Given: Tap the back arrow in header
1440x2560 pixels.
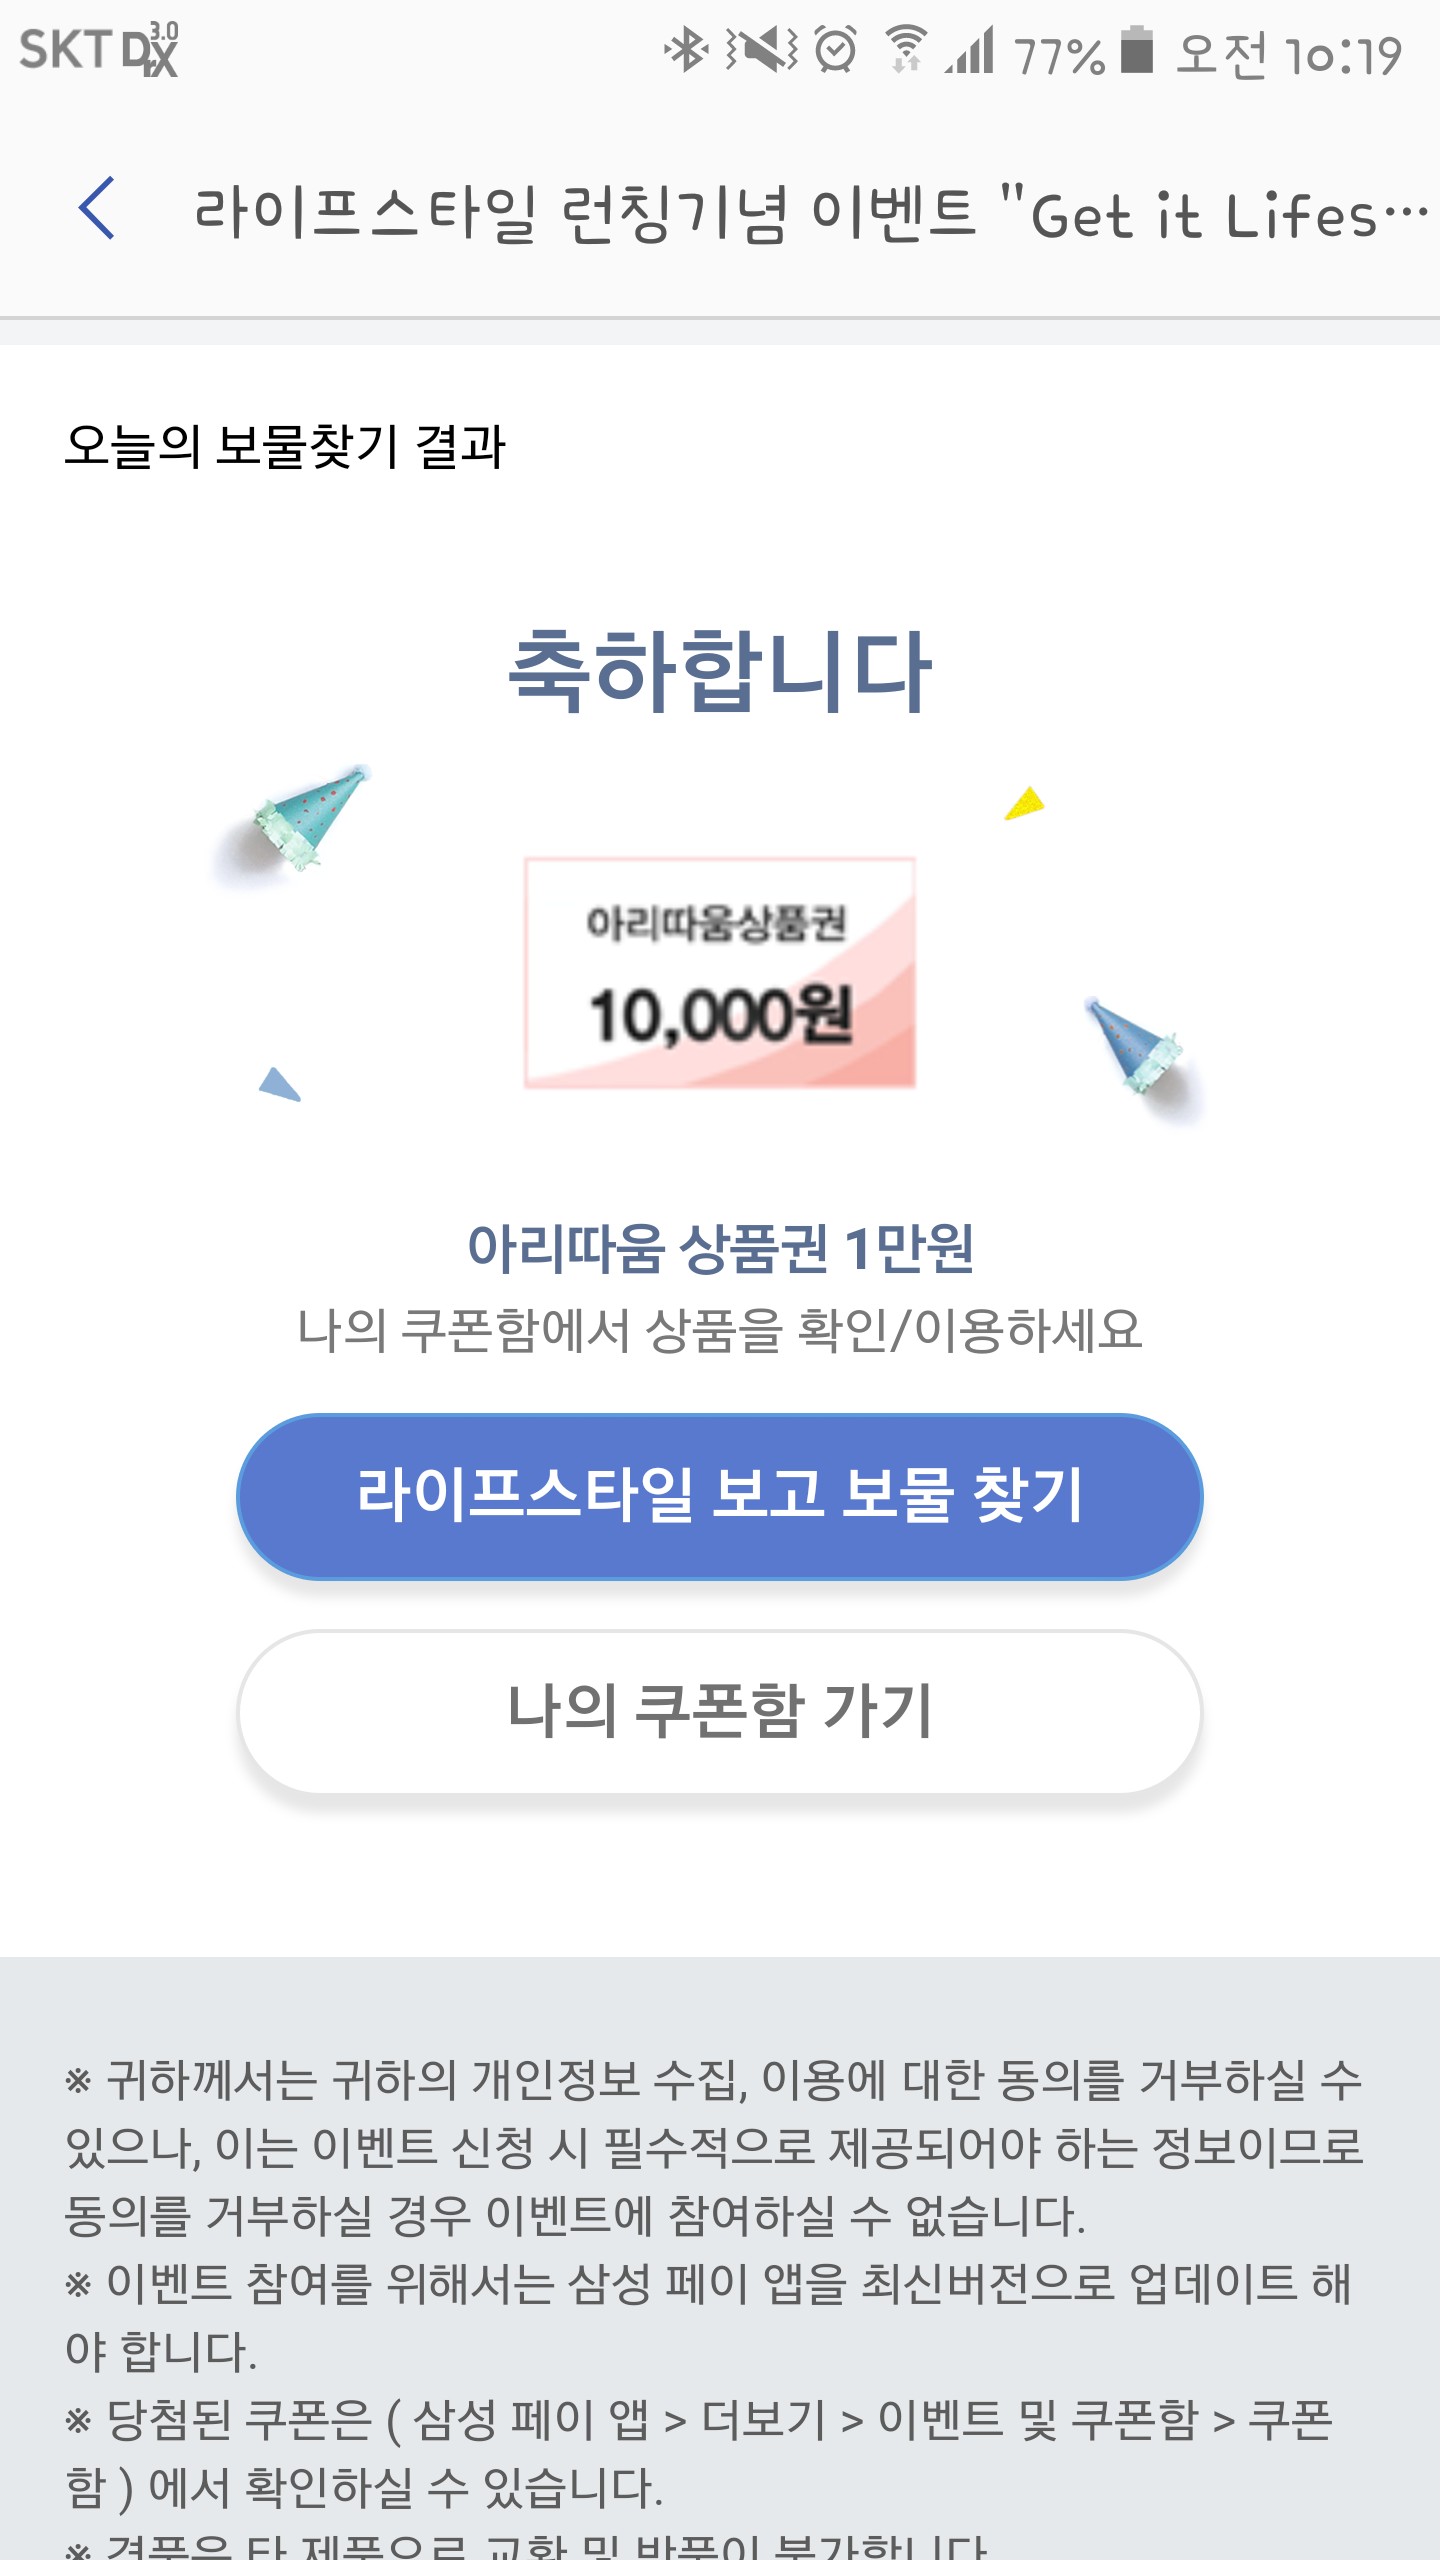Looking at the screenshot, I should tap(97, 209).
